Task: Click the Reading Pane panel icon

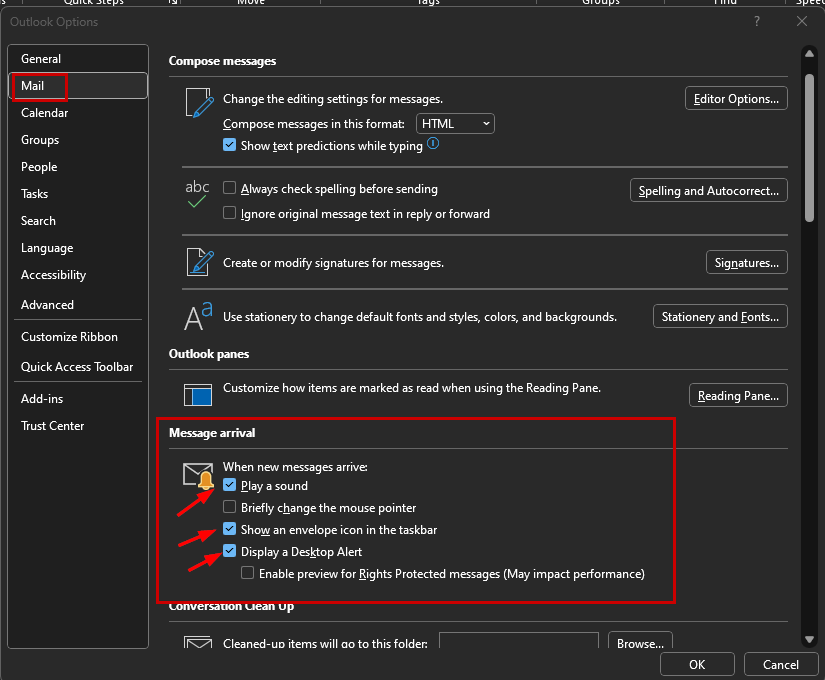Action: coord(197,394)
